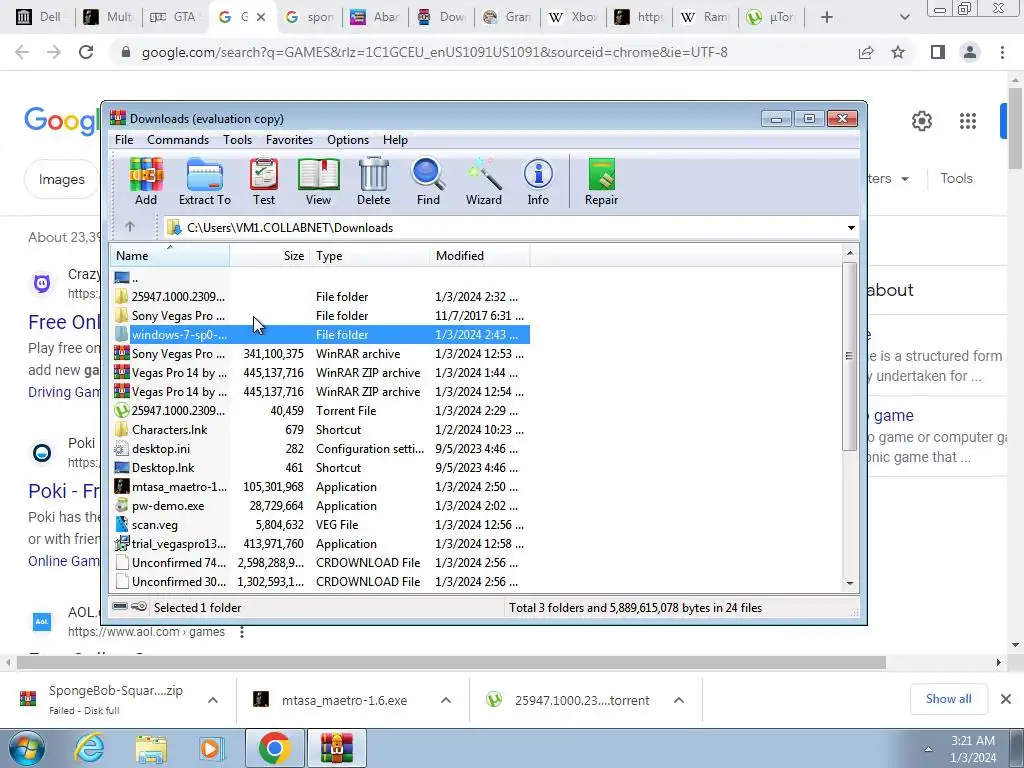Open the Chrome tab search chevron

pyautogui.click(x=904, y=17)
